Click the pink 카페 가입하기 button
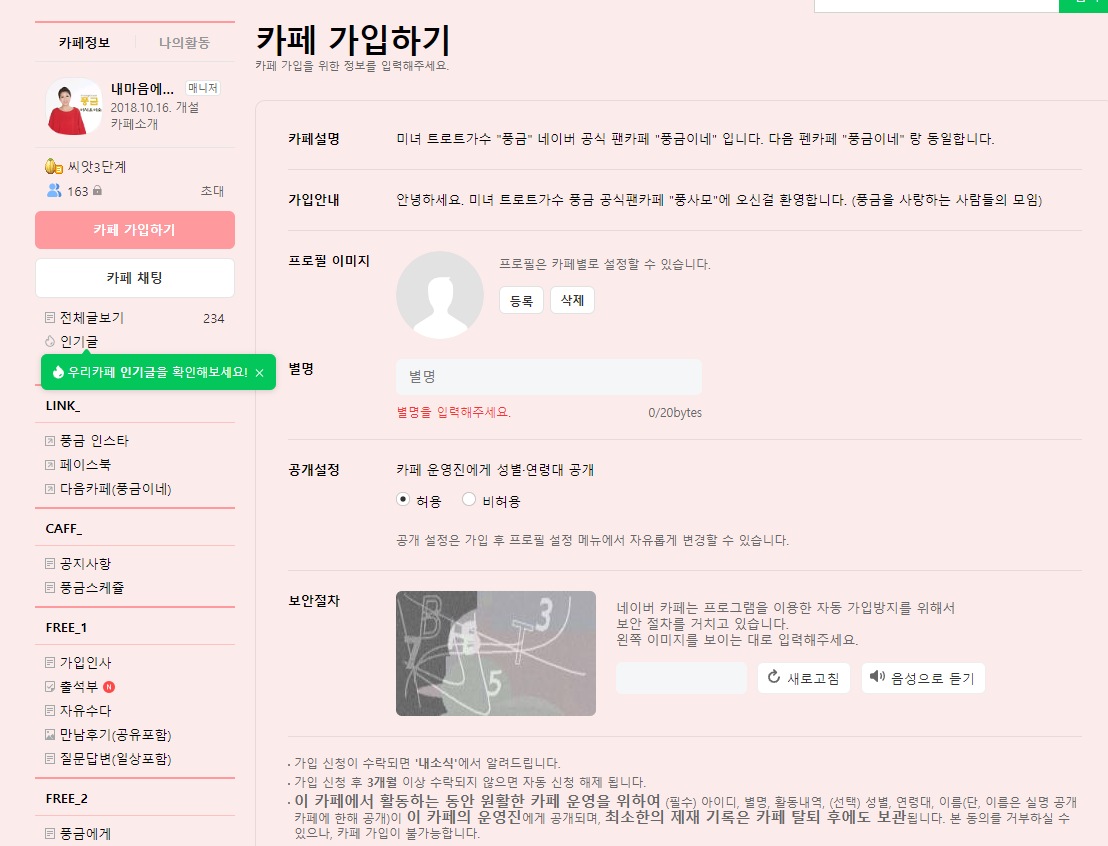The image size is (1108, 846). point(134,230)
